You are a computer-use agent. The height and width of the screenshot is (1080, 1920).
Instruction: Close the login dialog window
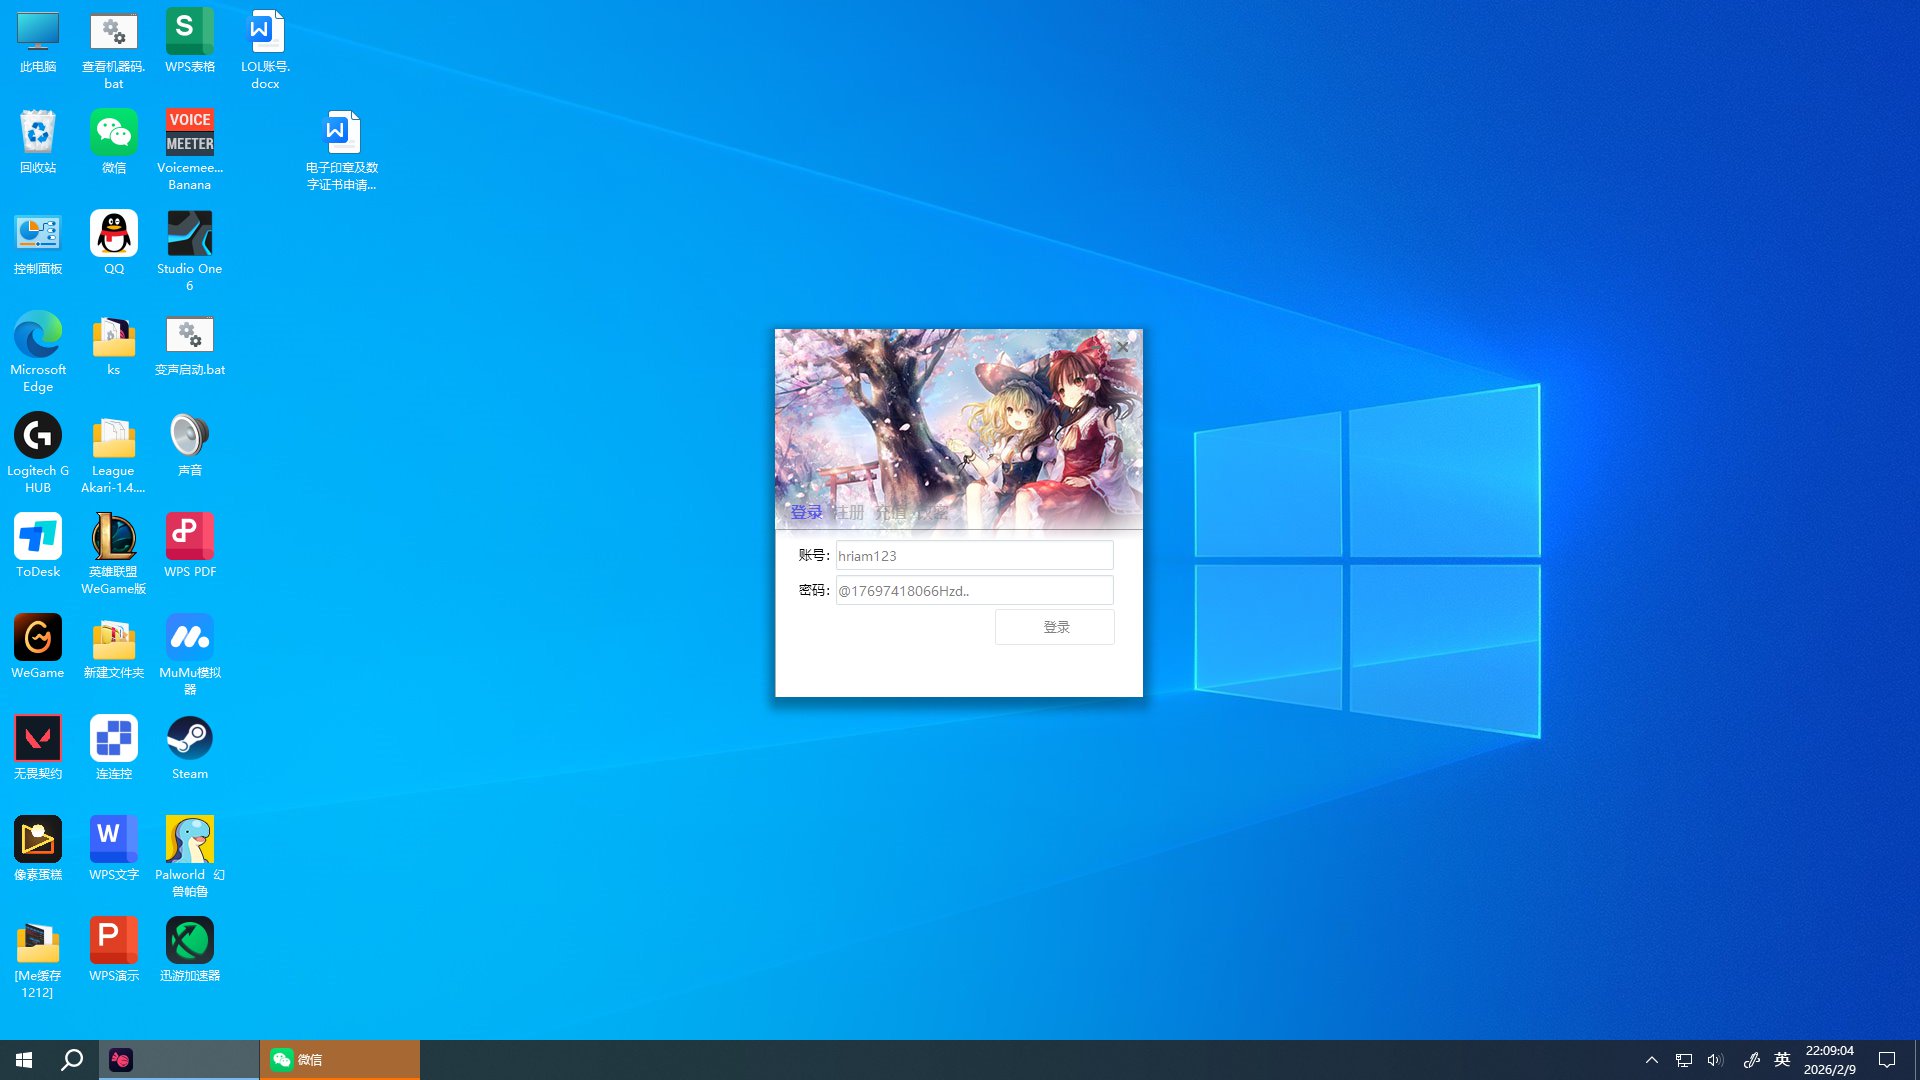(x=1122, y=347)
